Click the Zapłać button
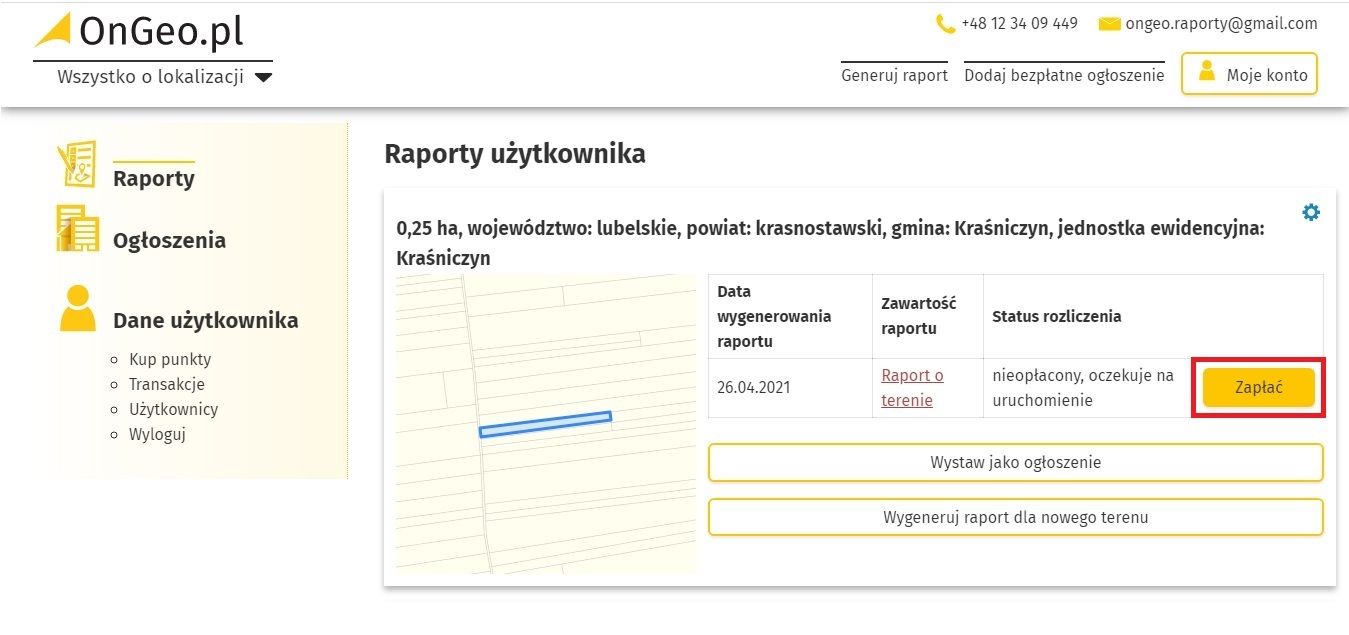The height and width of the screenshot is (635, 1349). [x=1258, y=387]
